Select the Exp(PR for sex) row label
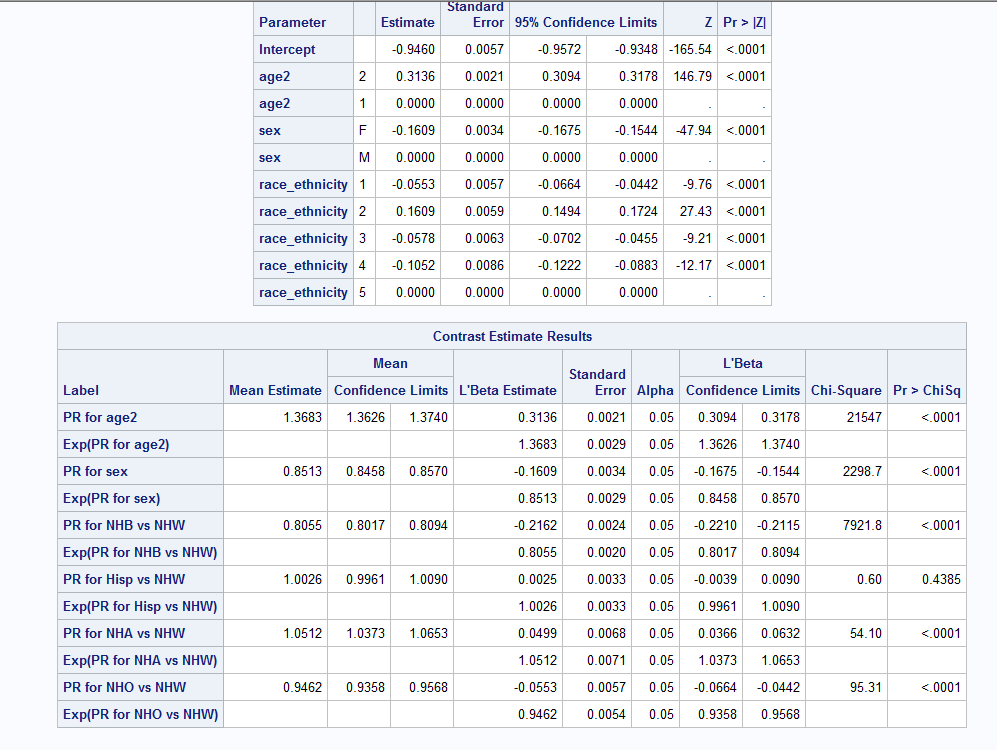997x750 pixels. point(112,498)
